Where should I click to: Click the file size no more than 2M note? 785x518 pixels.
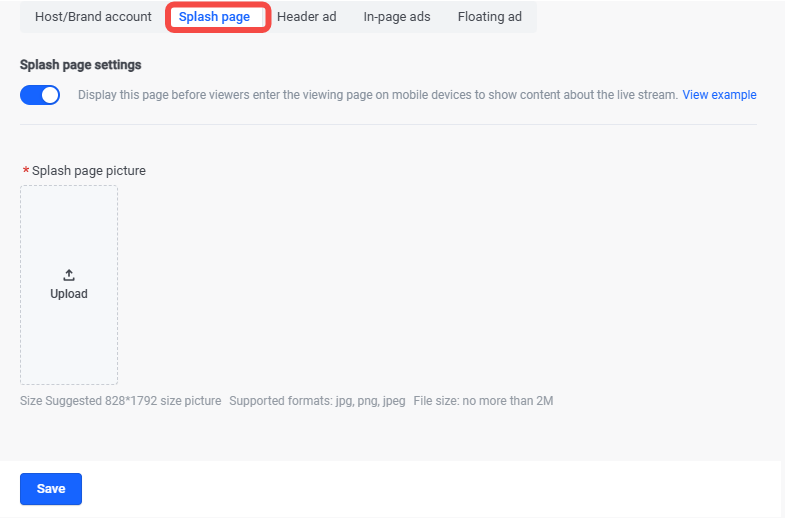(x=483, y=401)
